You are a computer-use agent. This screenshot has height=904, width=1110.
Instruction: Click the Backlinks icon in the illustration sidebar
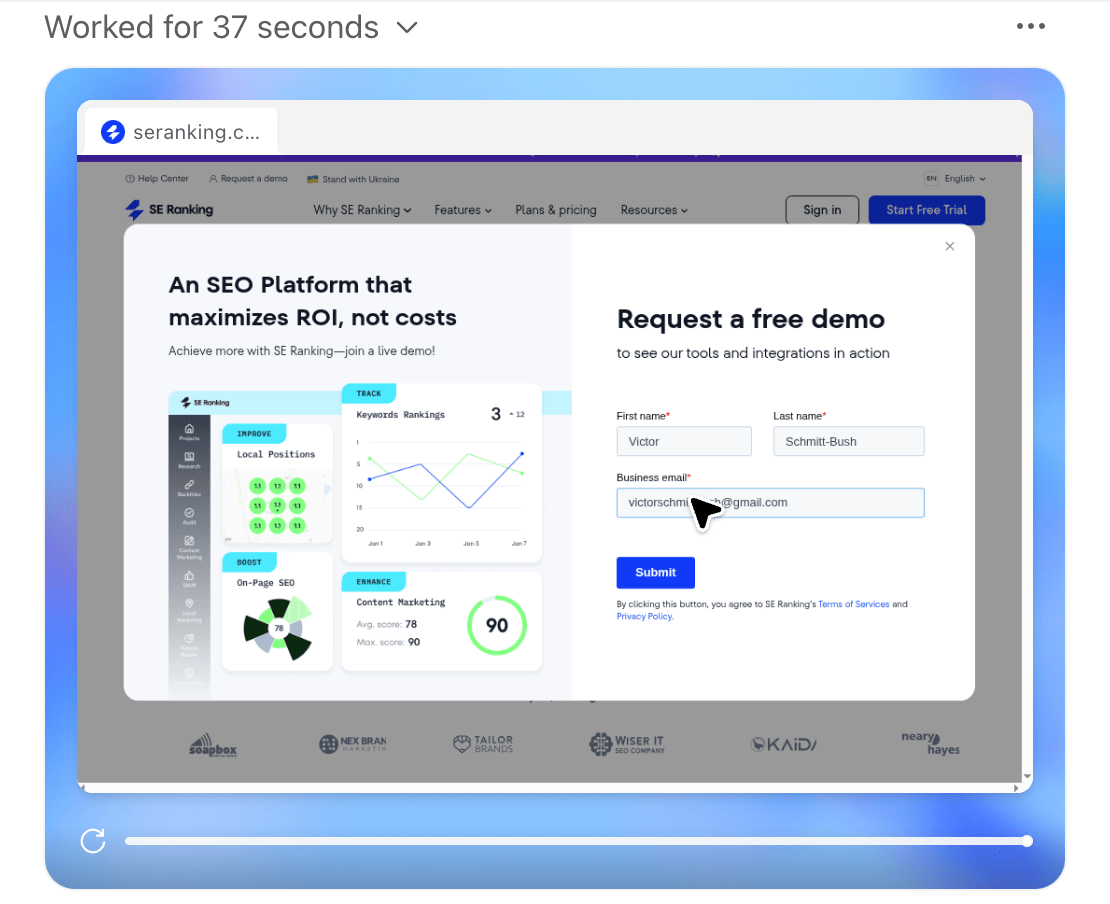(189, 487)
